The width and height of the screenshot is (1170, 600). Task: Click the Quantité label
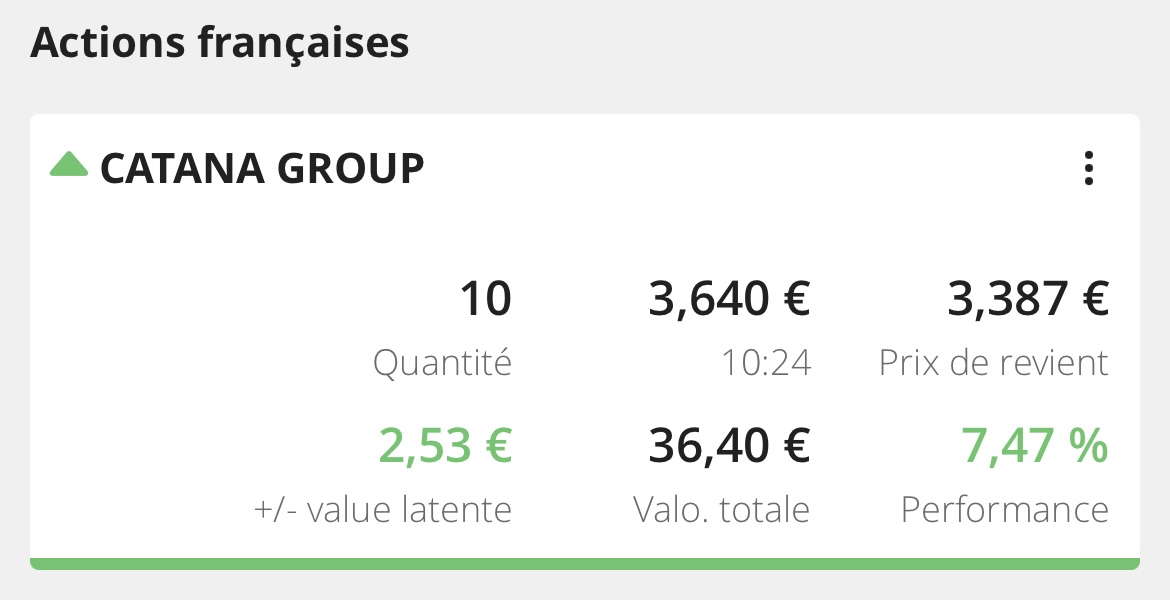pyautogui.click(x=442, y=363)
